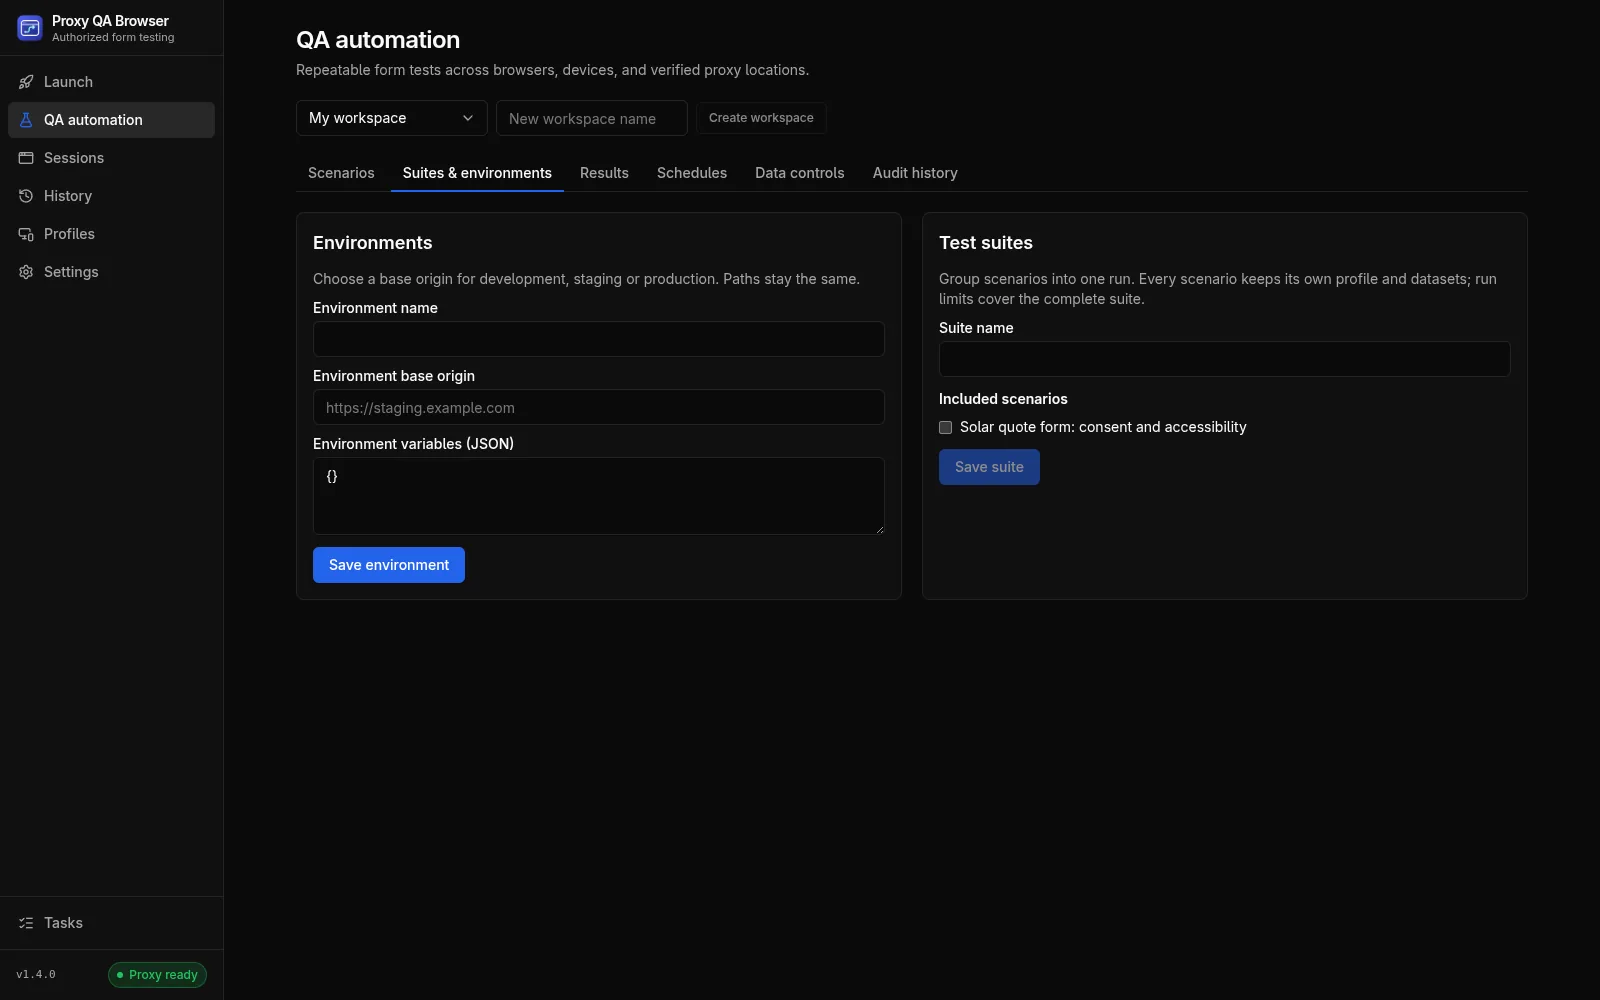Viewport: 1600px width, 1000px height.
Task: Save the environment with Save environment button
Action: [389, 565]
